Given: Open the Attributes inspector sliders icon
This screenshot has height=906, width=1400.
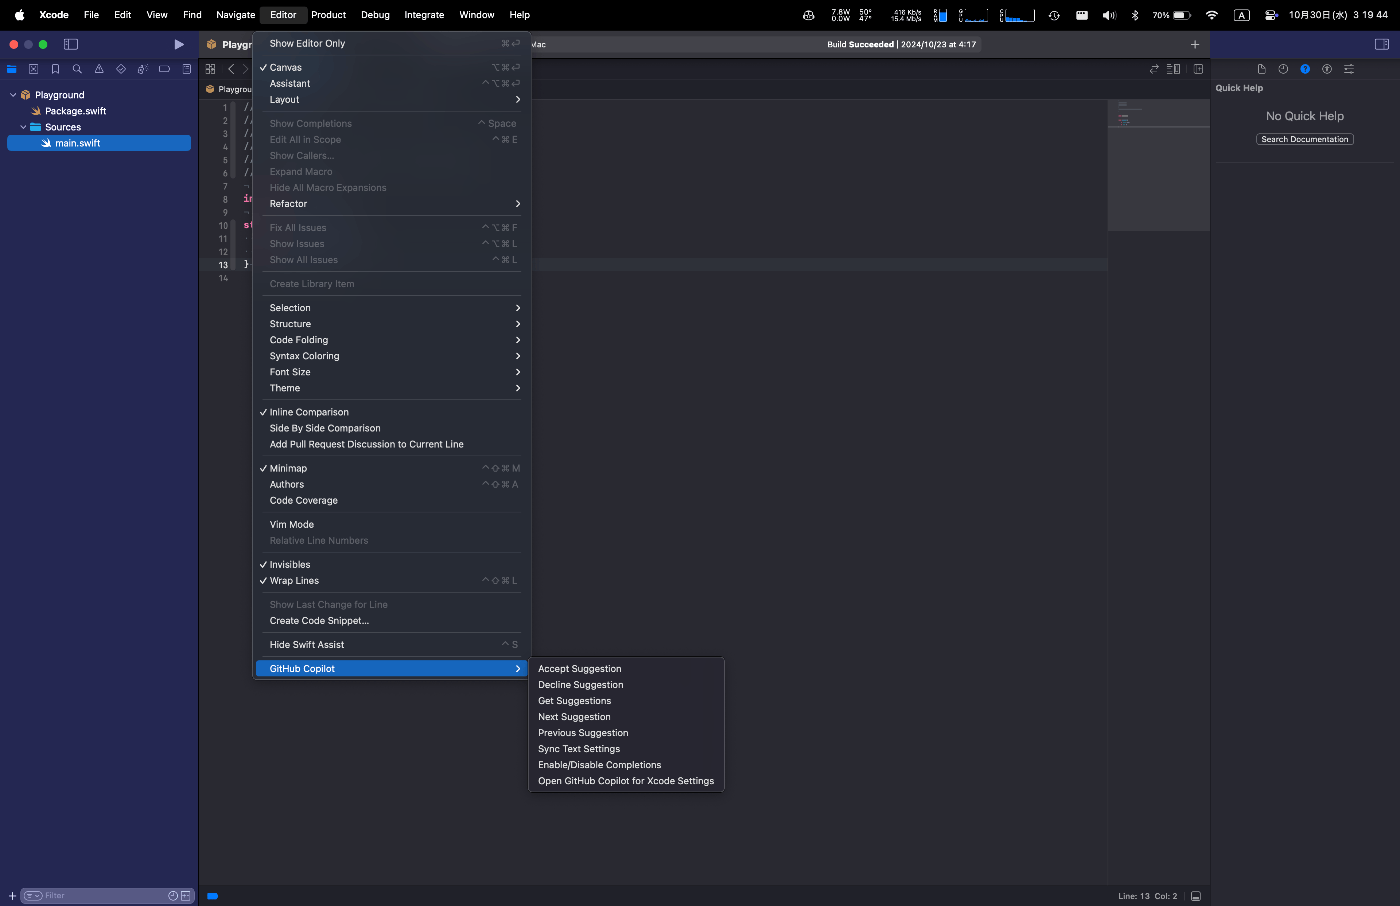Looking at the screenshot, I should point(1349,69).
